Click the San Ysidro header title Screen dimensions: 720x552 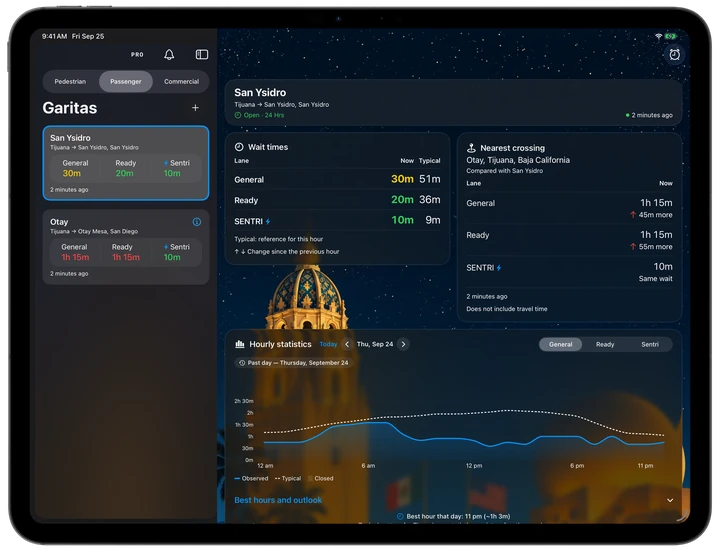click(260, 92)
